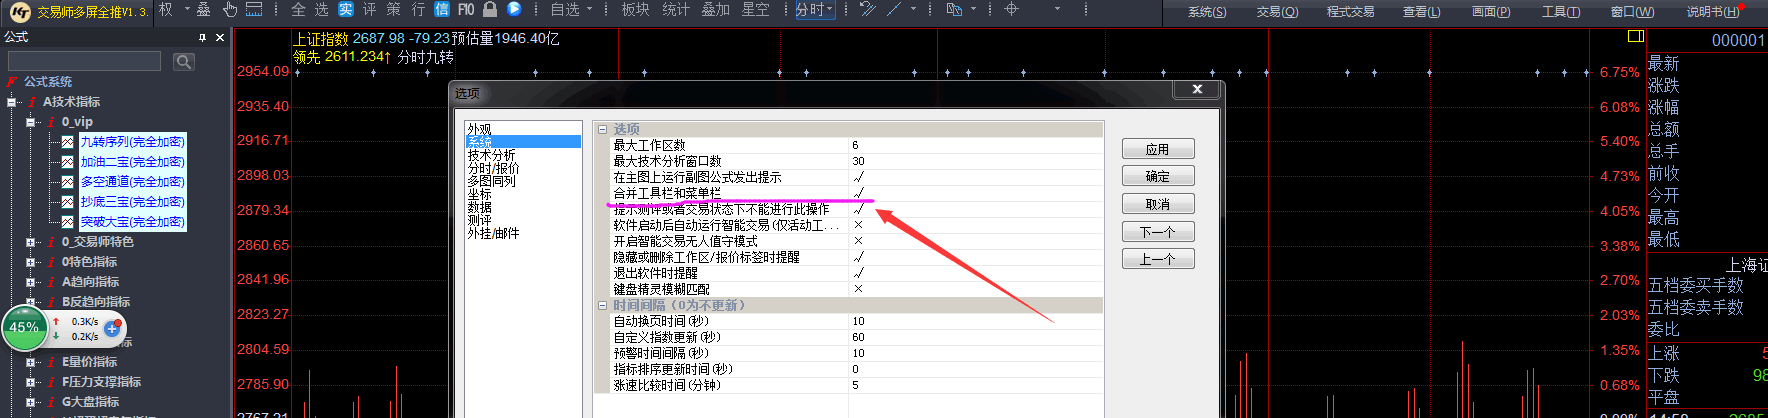This screenshot has height=418, width=1768.
Task: Select 技术分析 in the options category list
Action: (491, 155)
